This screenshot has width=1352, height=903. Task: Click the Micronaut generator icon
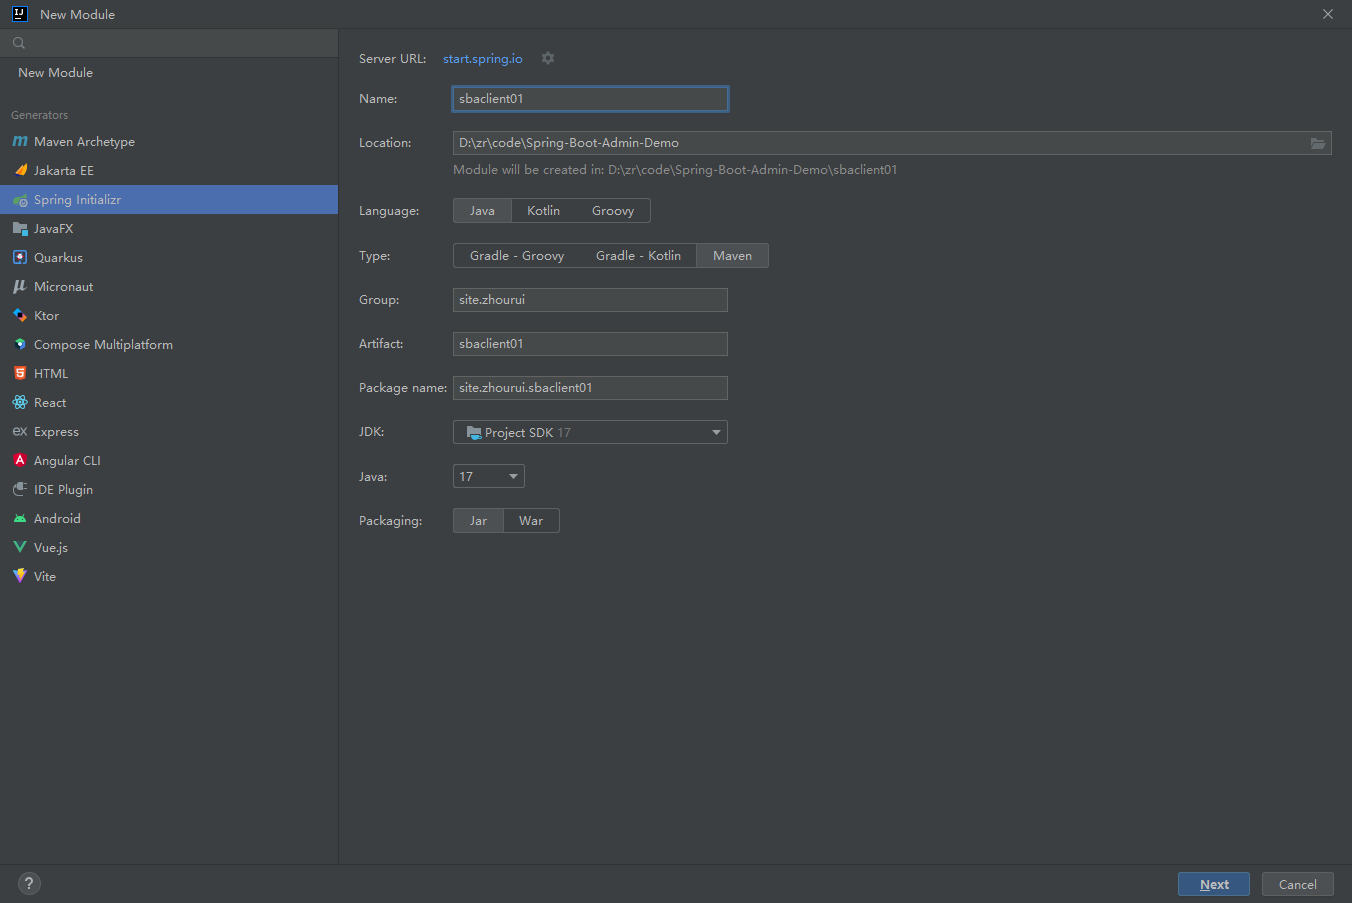point(20,286)
